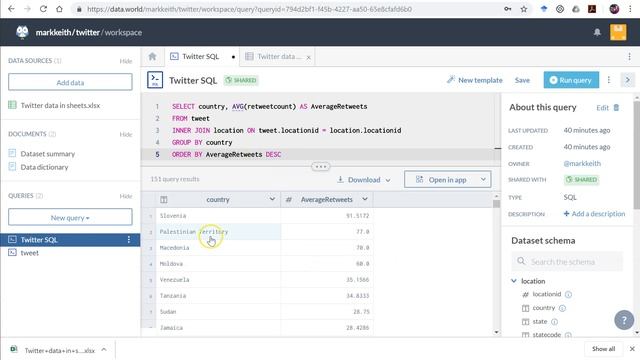Show info for locationid column
The height and width of the screenshot is (360, 640).
point(568,294)
